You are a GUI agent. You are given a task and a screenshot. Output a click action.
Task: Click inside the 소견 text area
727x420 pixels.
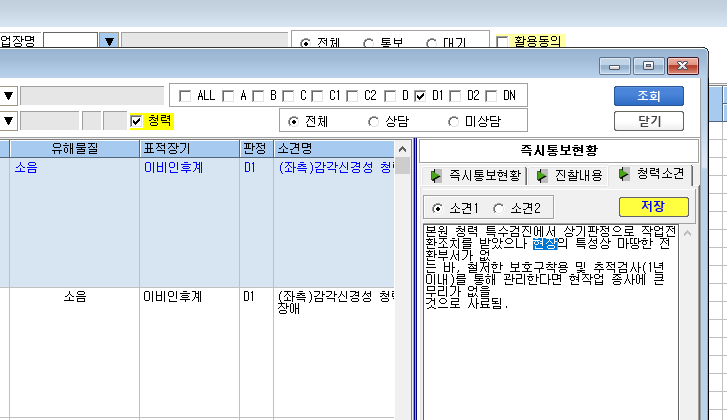pos(551,322)
